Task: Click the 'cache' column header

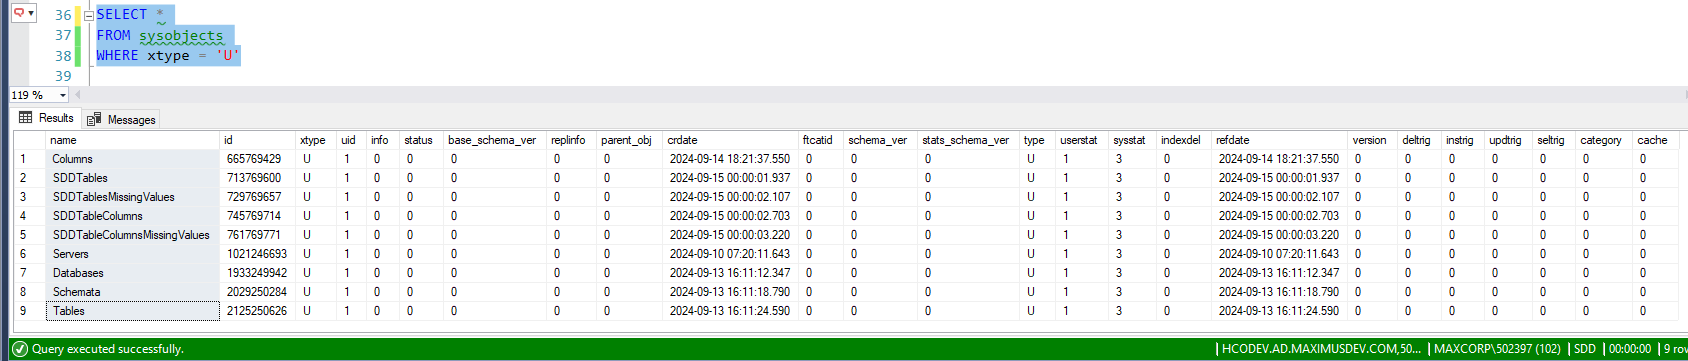Action: pos(1655,140)
